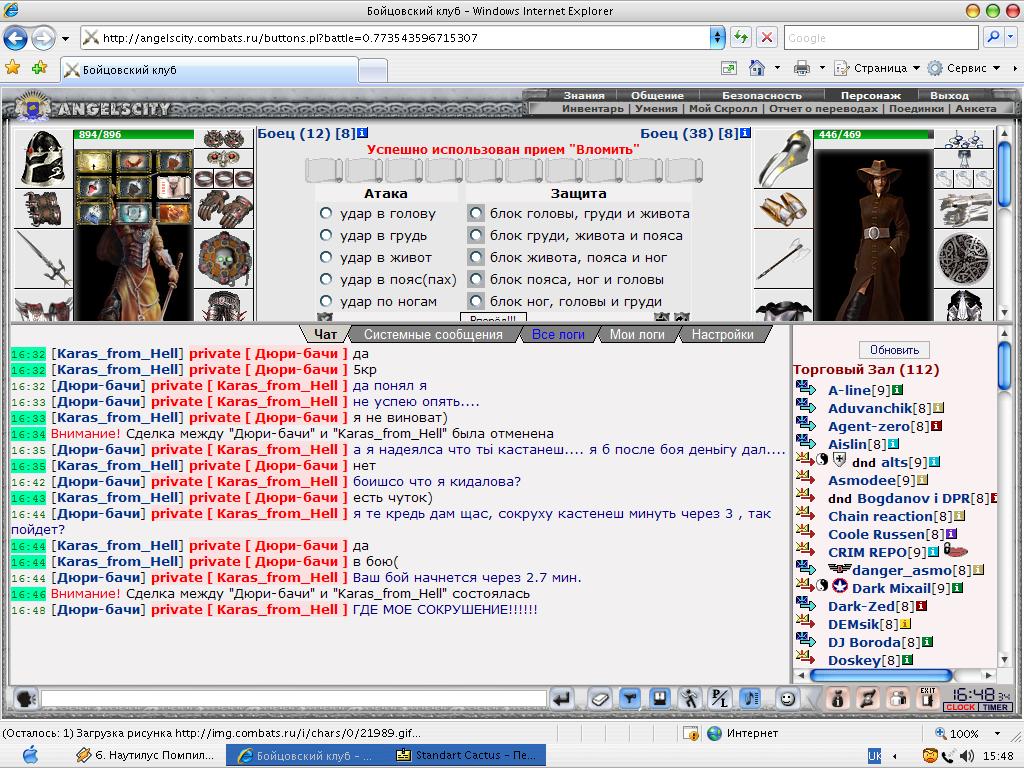This screenshot has height=768, width=1024.
Task: Click the chat speaker icon left of input
Action: tap(25, 699)
